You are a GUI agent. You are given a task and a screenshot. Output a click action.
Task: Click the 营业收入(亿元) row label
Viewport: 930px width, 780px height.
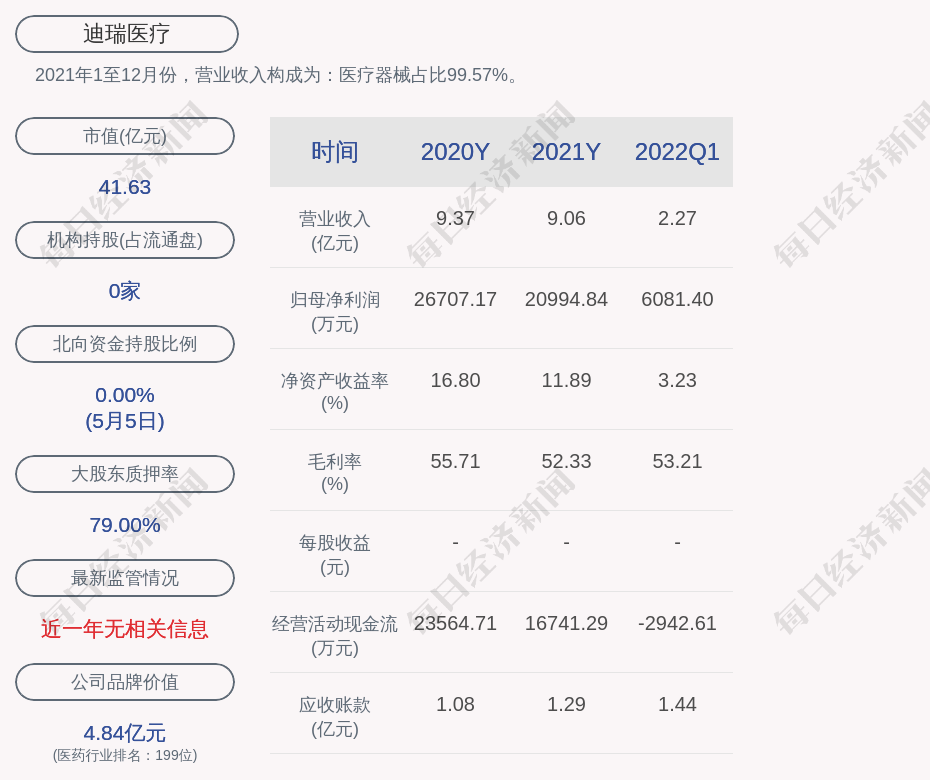[335, 230]
